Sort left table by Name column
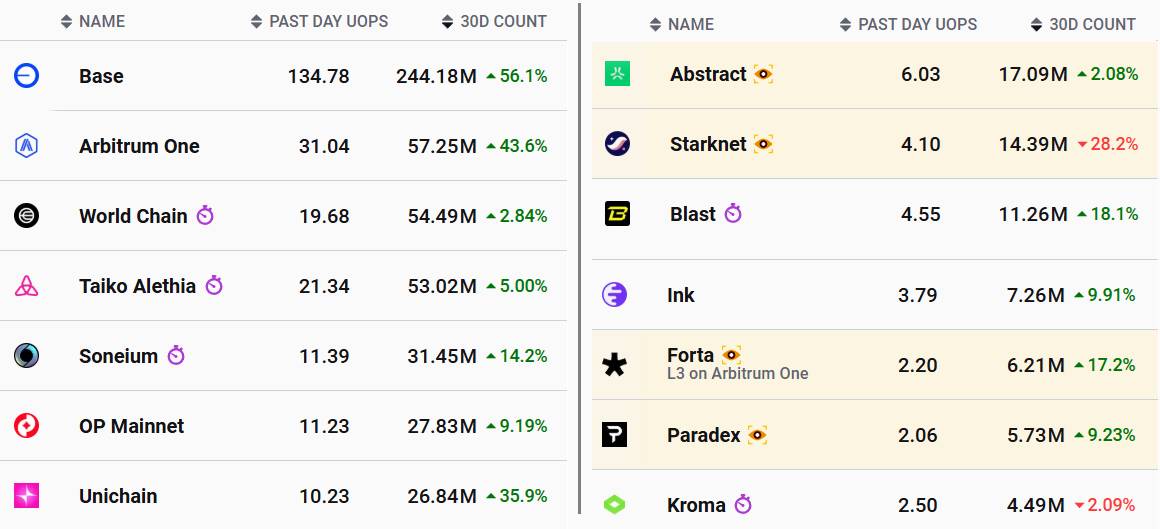Viewport: 1160px width, 529px height. (101, 21)
